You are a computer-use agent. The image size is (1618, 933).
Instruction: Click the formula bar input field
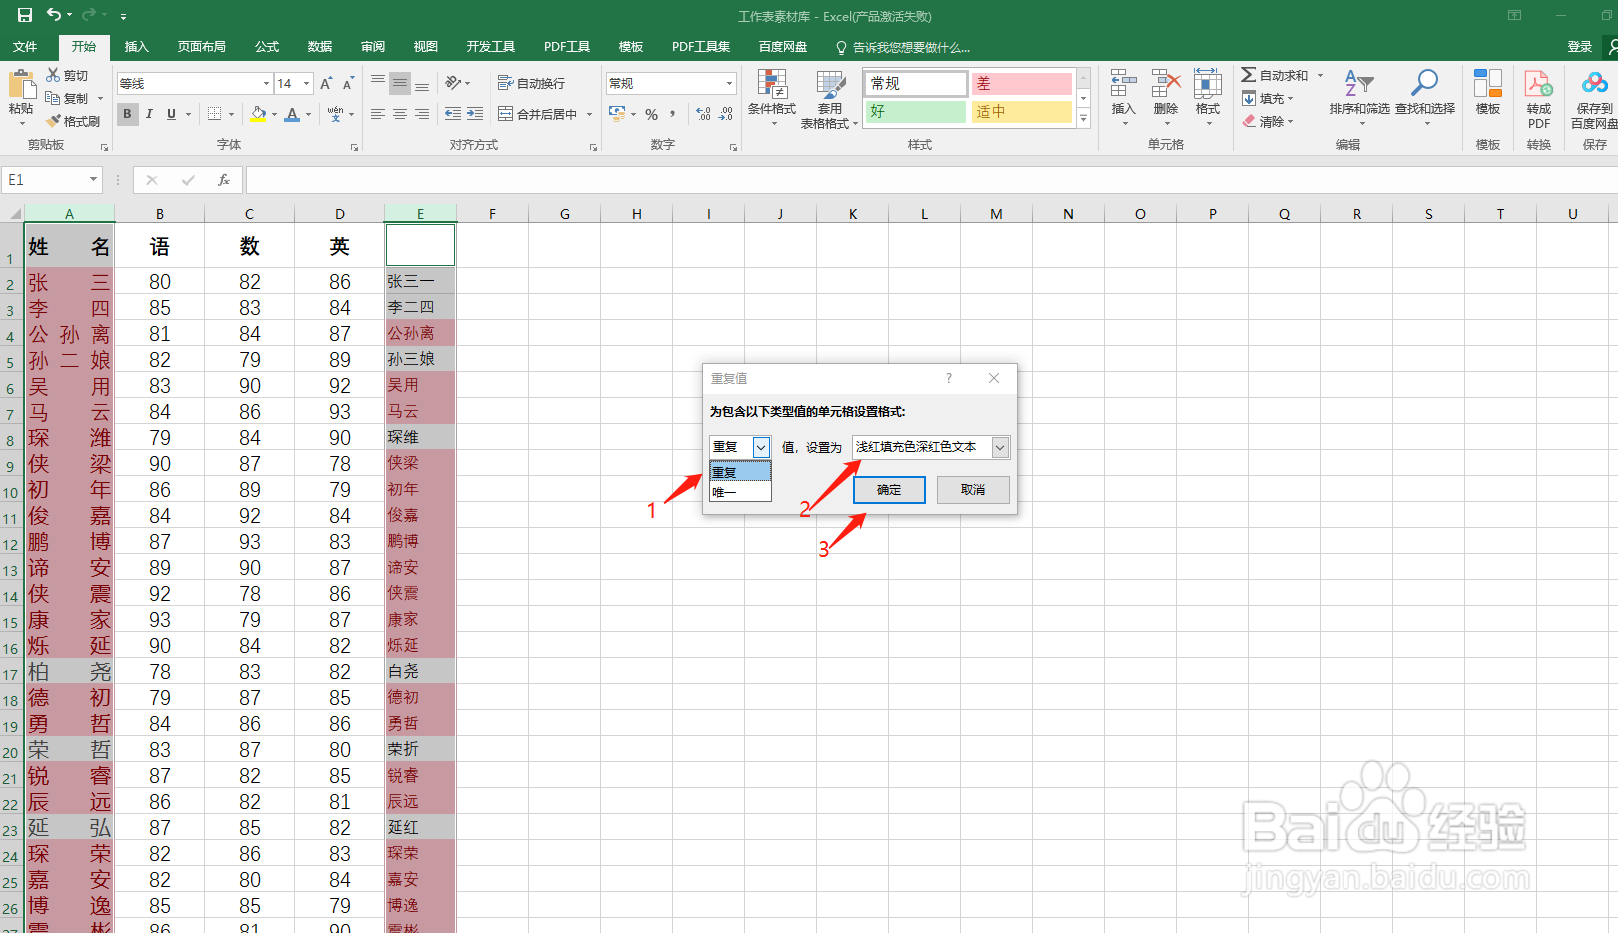[930, 180]
